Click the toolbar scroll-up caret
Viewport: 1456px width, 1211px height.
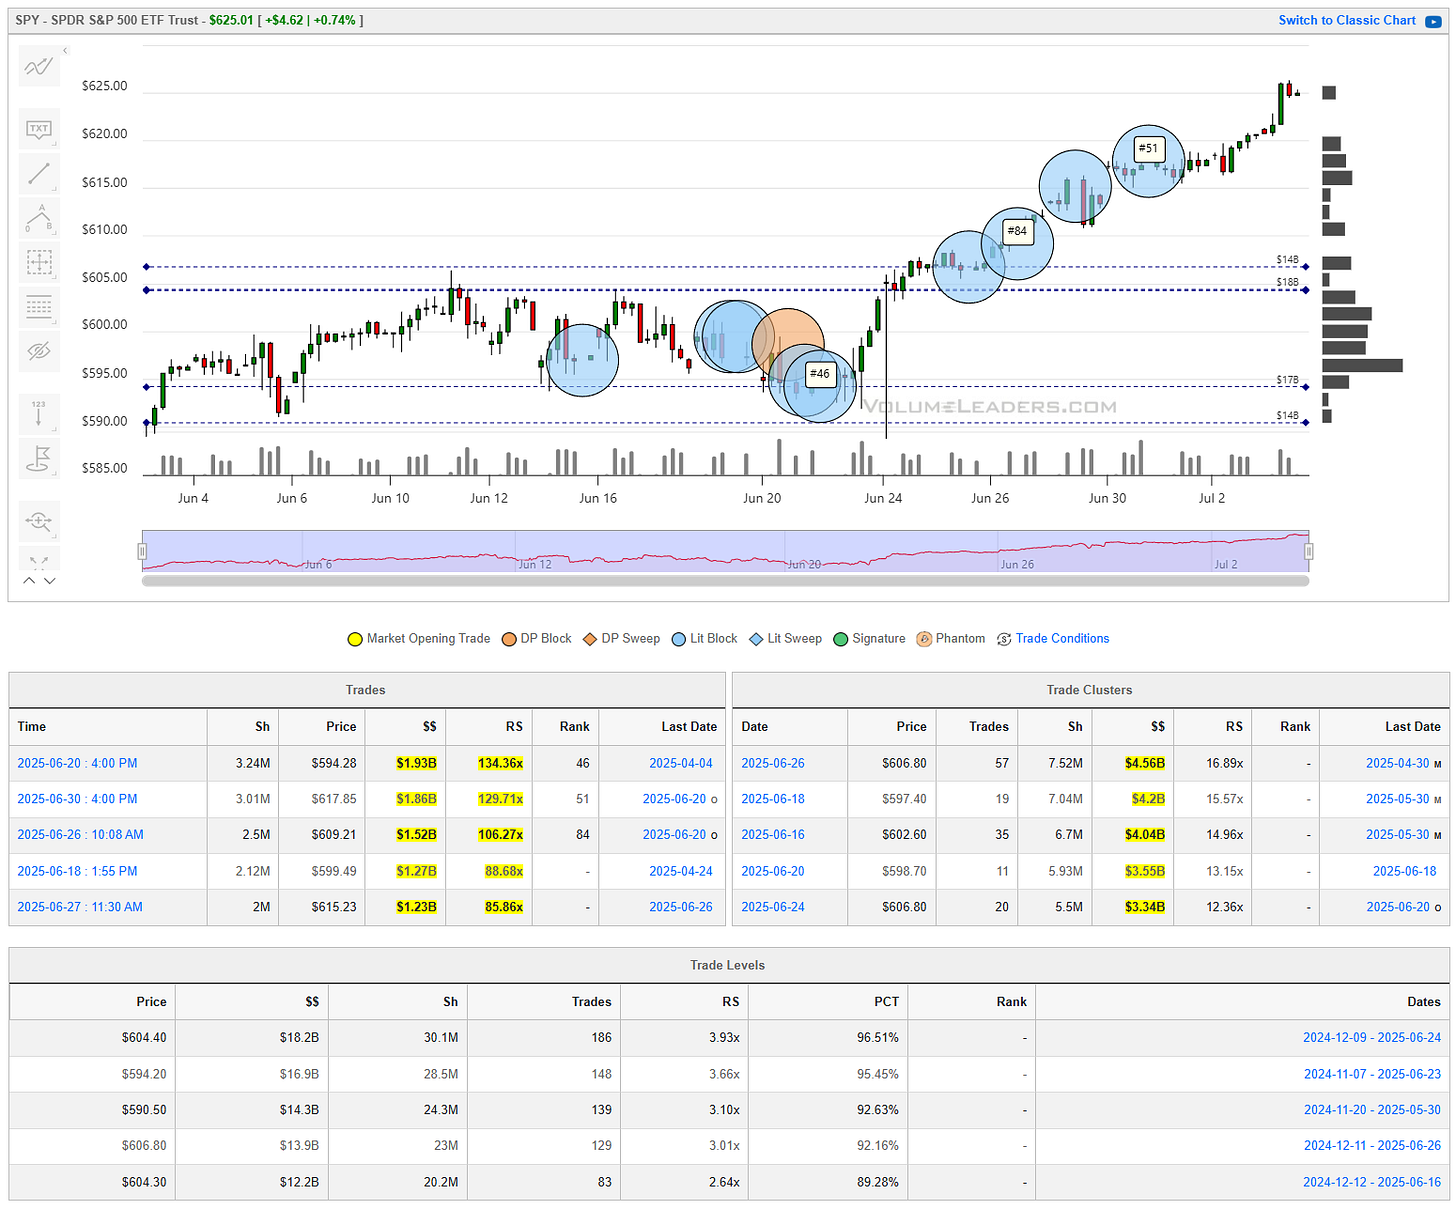(x=29, y=580)
